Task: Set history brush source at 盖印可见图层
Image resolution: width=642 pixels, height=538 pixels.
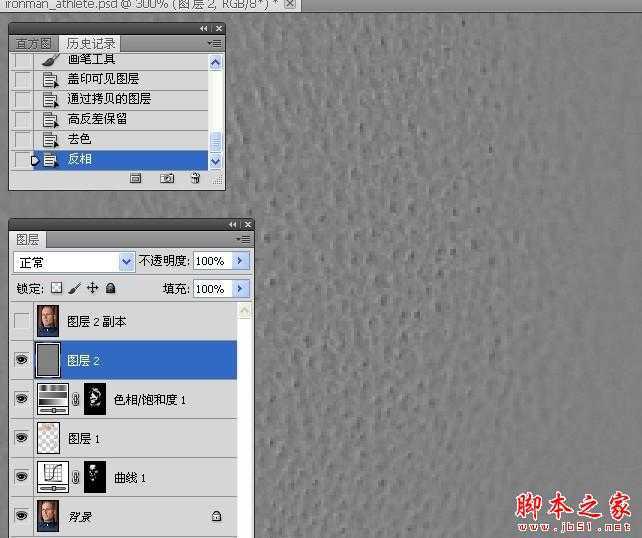Action: click(x=23, y=79)
